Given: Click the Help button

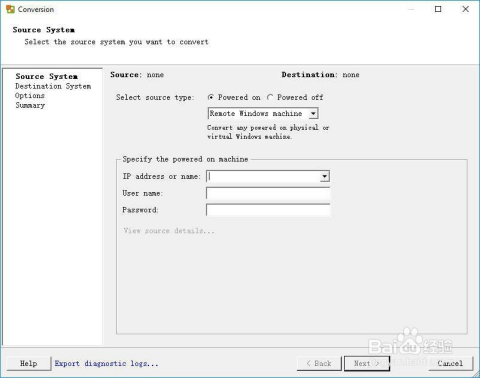Looking at the screenshot, I should (x=29, y=363).
